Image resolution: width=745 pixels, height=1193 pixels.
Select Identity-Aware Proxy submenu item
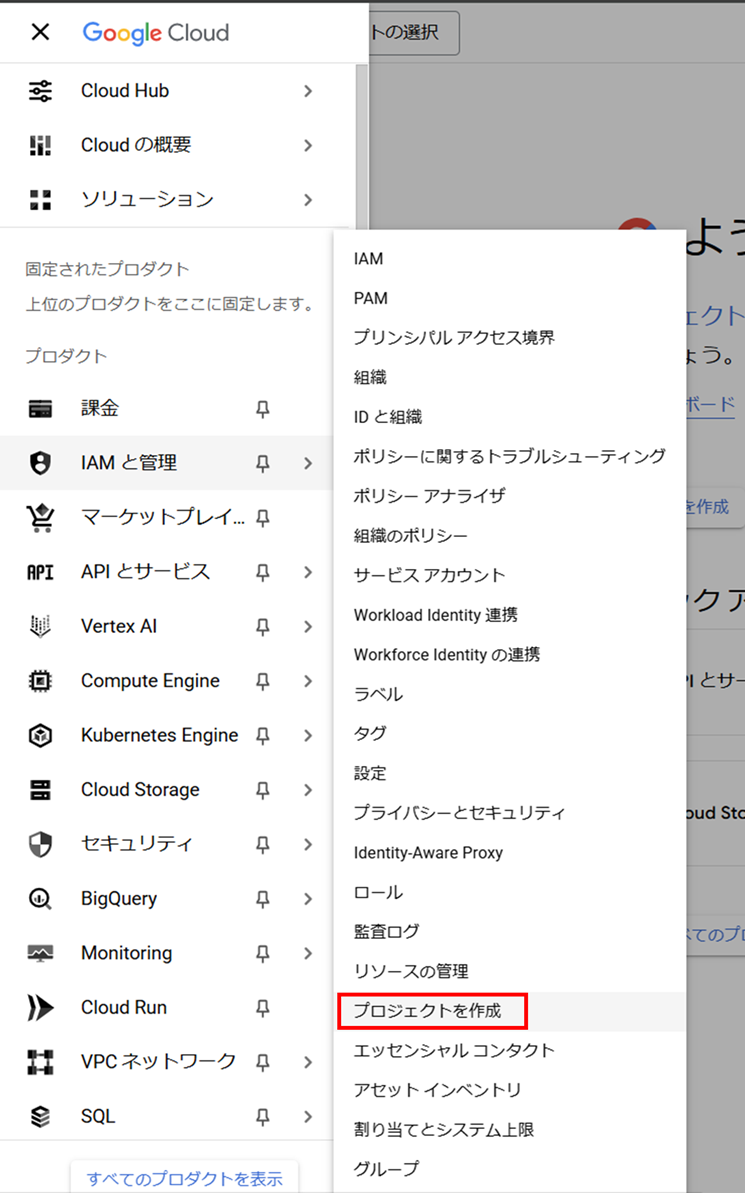click(510, 853)
